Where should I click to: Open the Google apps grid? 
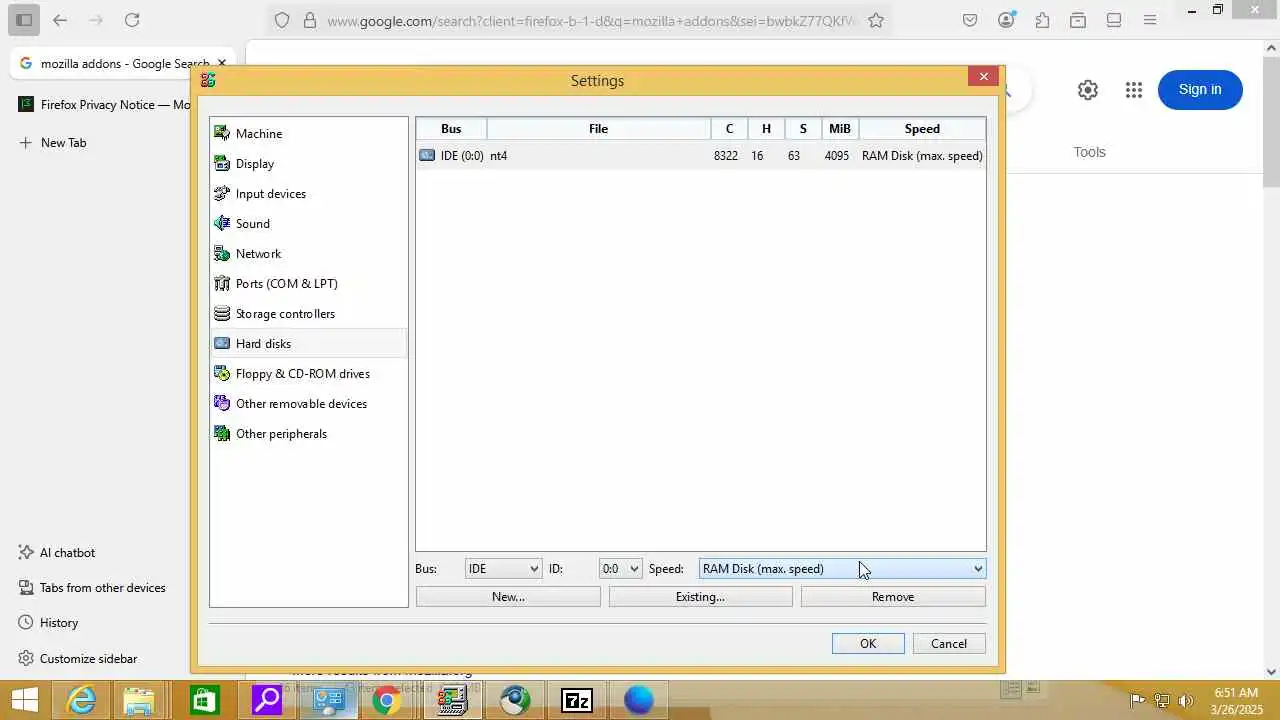pos(1133,90)
